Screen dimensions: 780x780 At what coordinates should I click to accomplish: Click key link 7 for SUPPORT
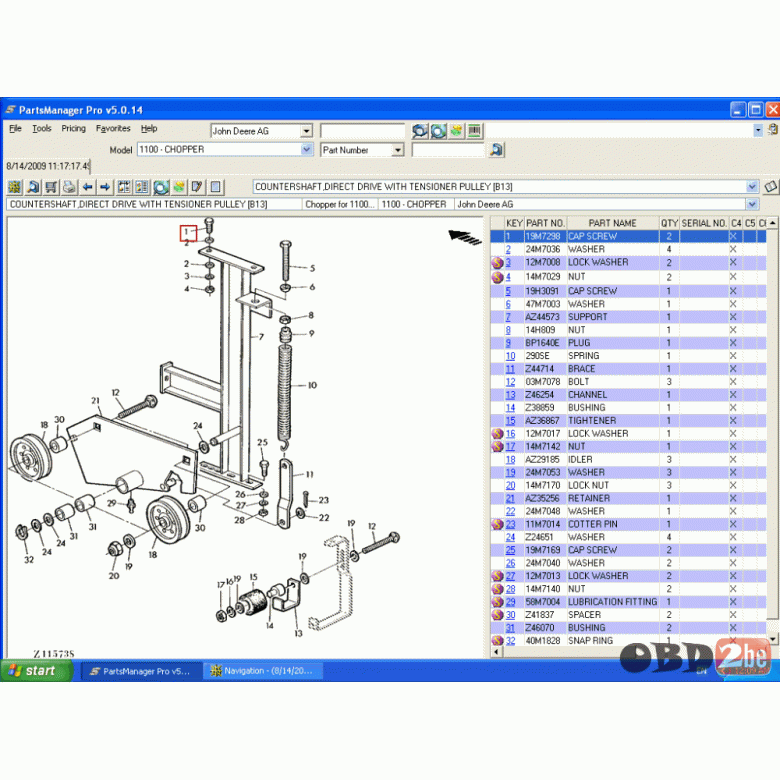point(508,317)
